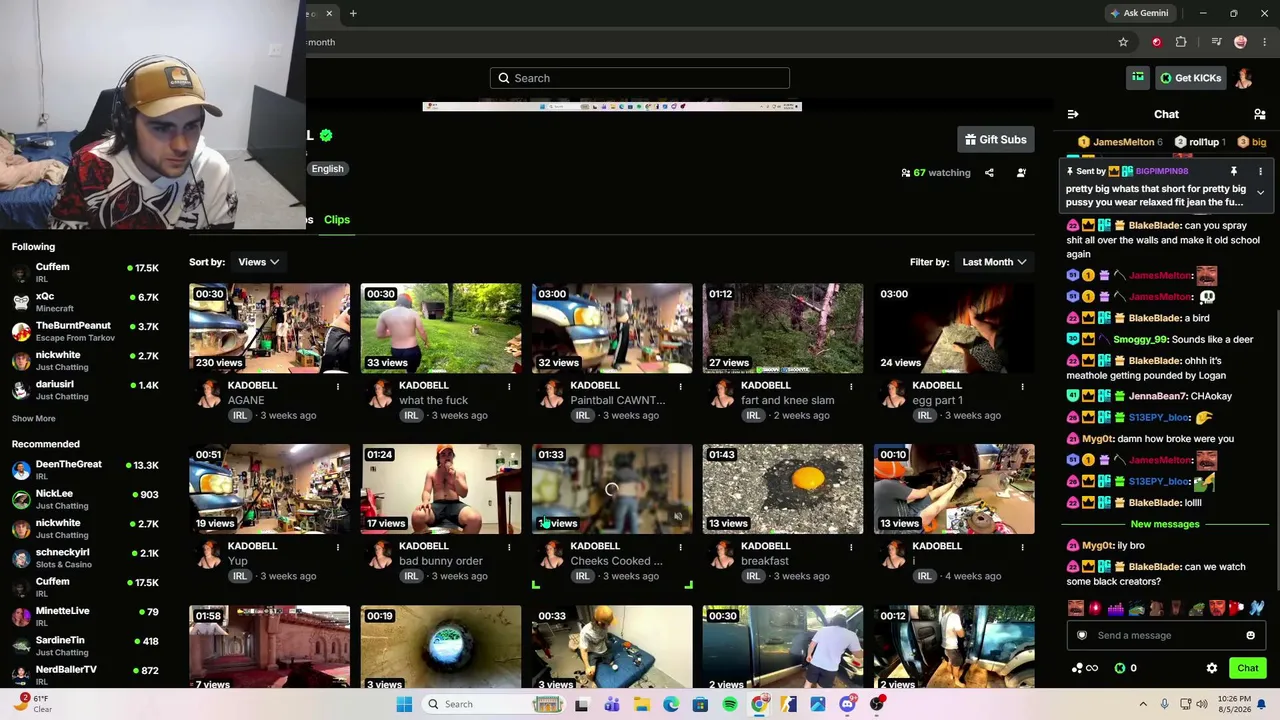Play the bad bunny order clip thumbnail
Image resolution: width=1280 pixels, height=720 pixels.
pyautogui.click(x=441, y=489)
